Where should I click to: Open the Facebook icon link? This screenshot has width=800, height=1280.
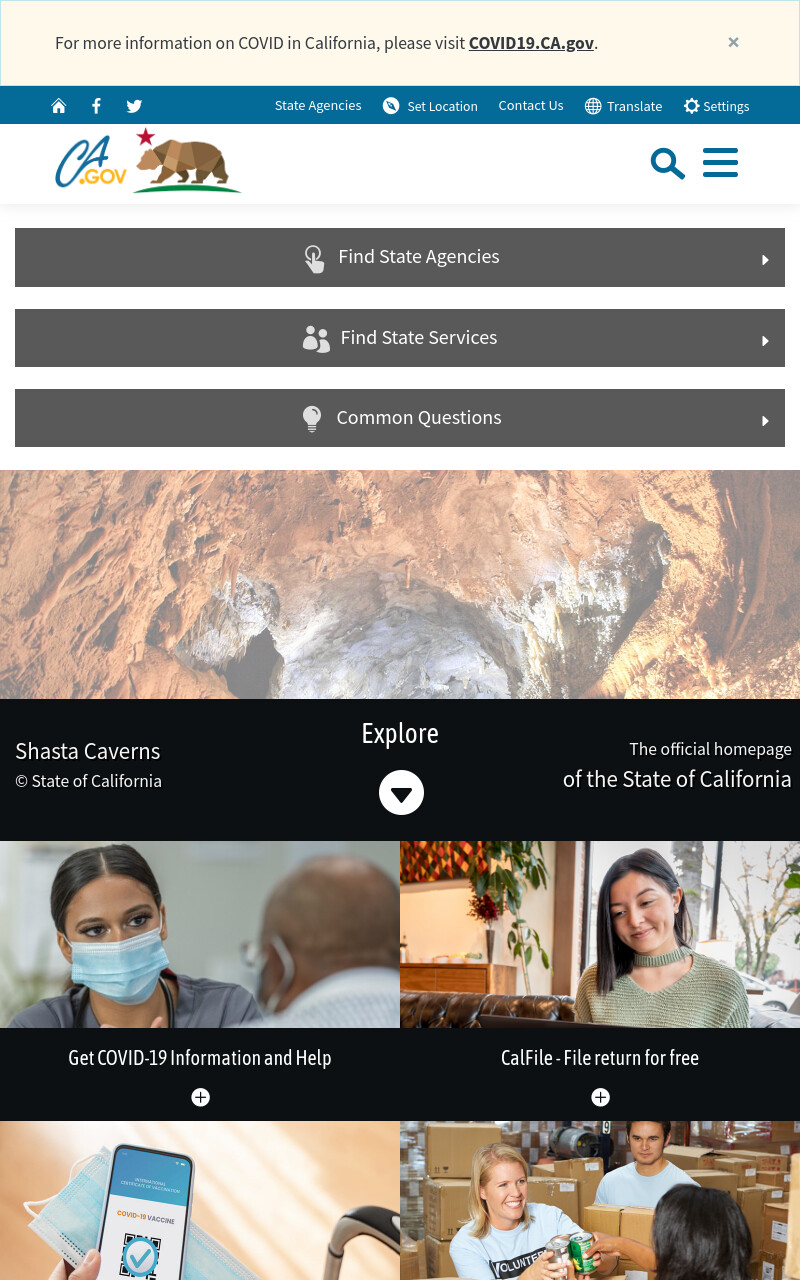(x=96, y=106)
